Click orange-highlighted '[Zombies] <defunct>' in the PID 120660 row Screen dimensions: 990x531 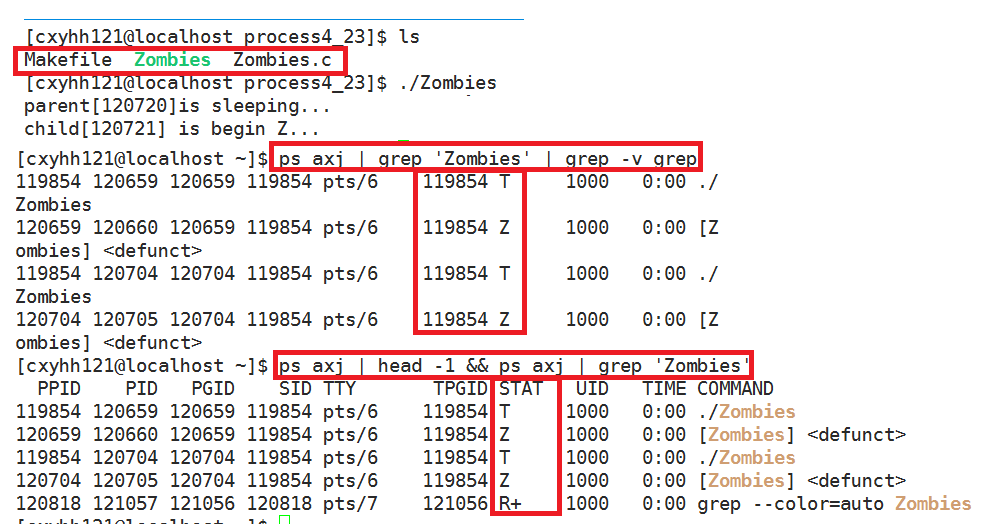[802, 434]
